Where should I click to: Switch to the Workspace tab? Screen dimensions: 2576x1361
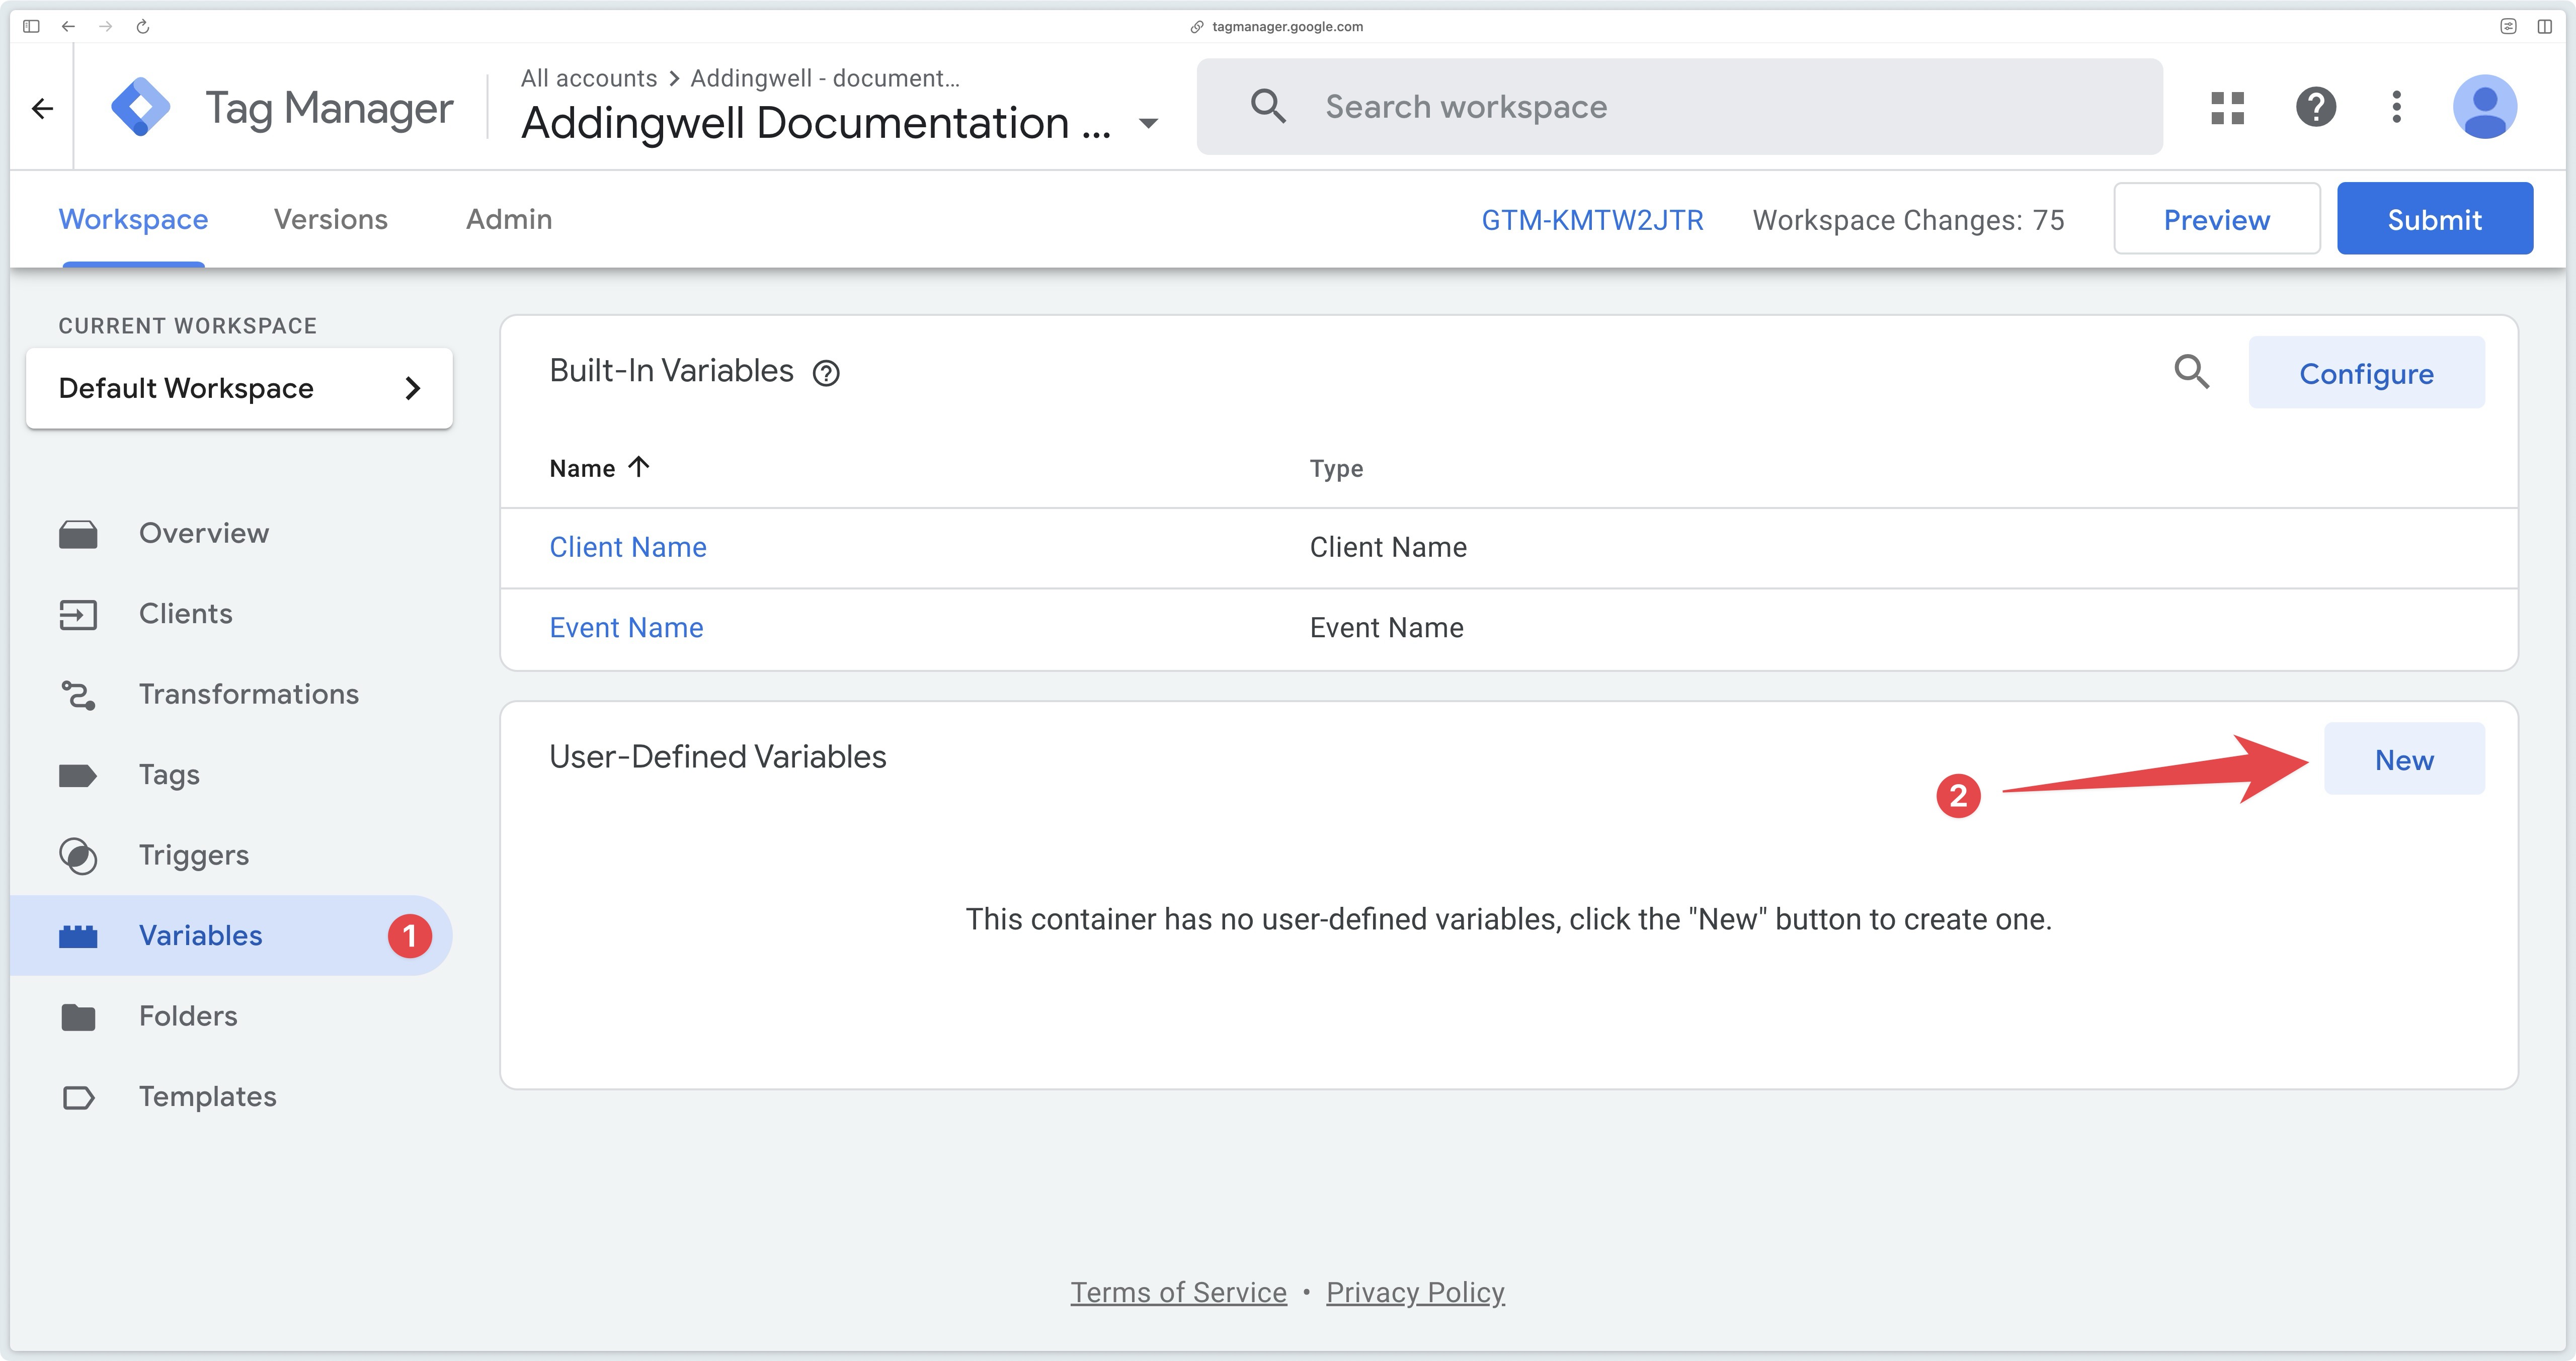coord(133,219)
